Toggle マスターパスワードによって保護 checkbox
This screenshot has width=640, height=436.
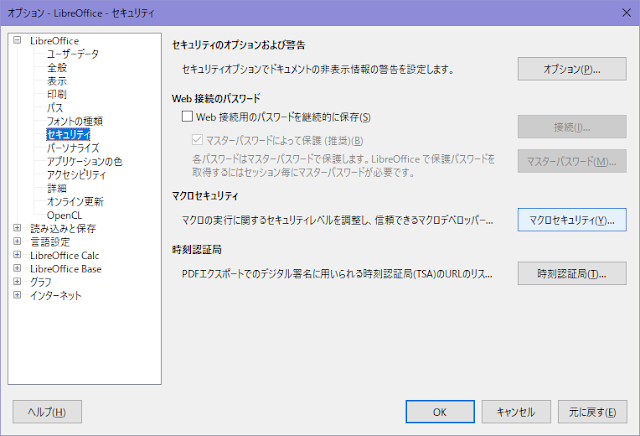[x=197, y=140]
